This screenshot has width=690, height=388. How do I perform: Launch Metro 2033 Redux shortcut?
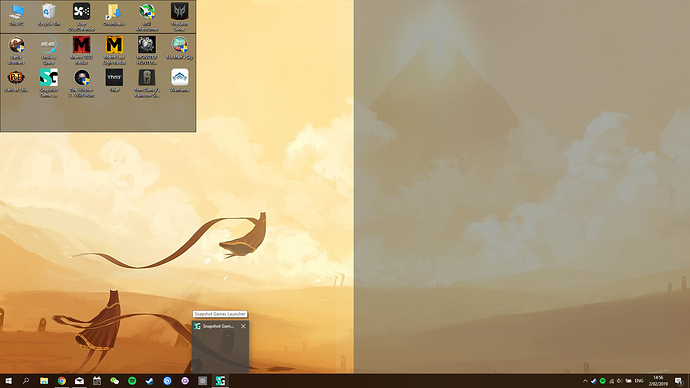point(81,50)
